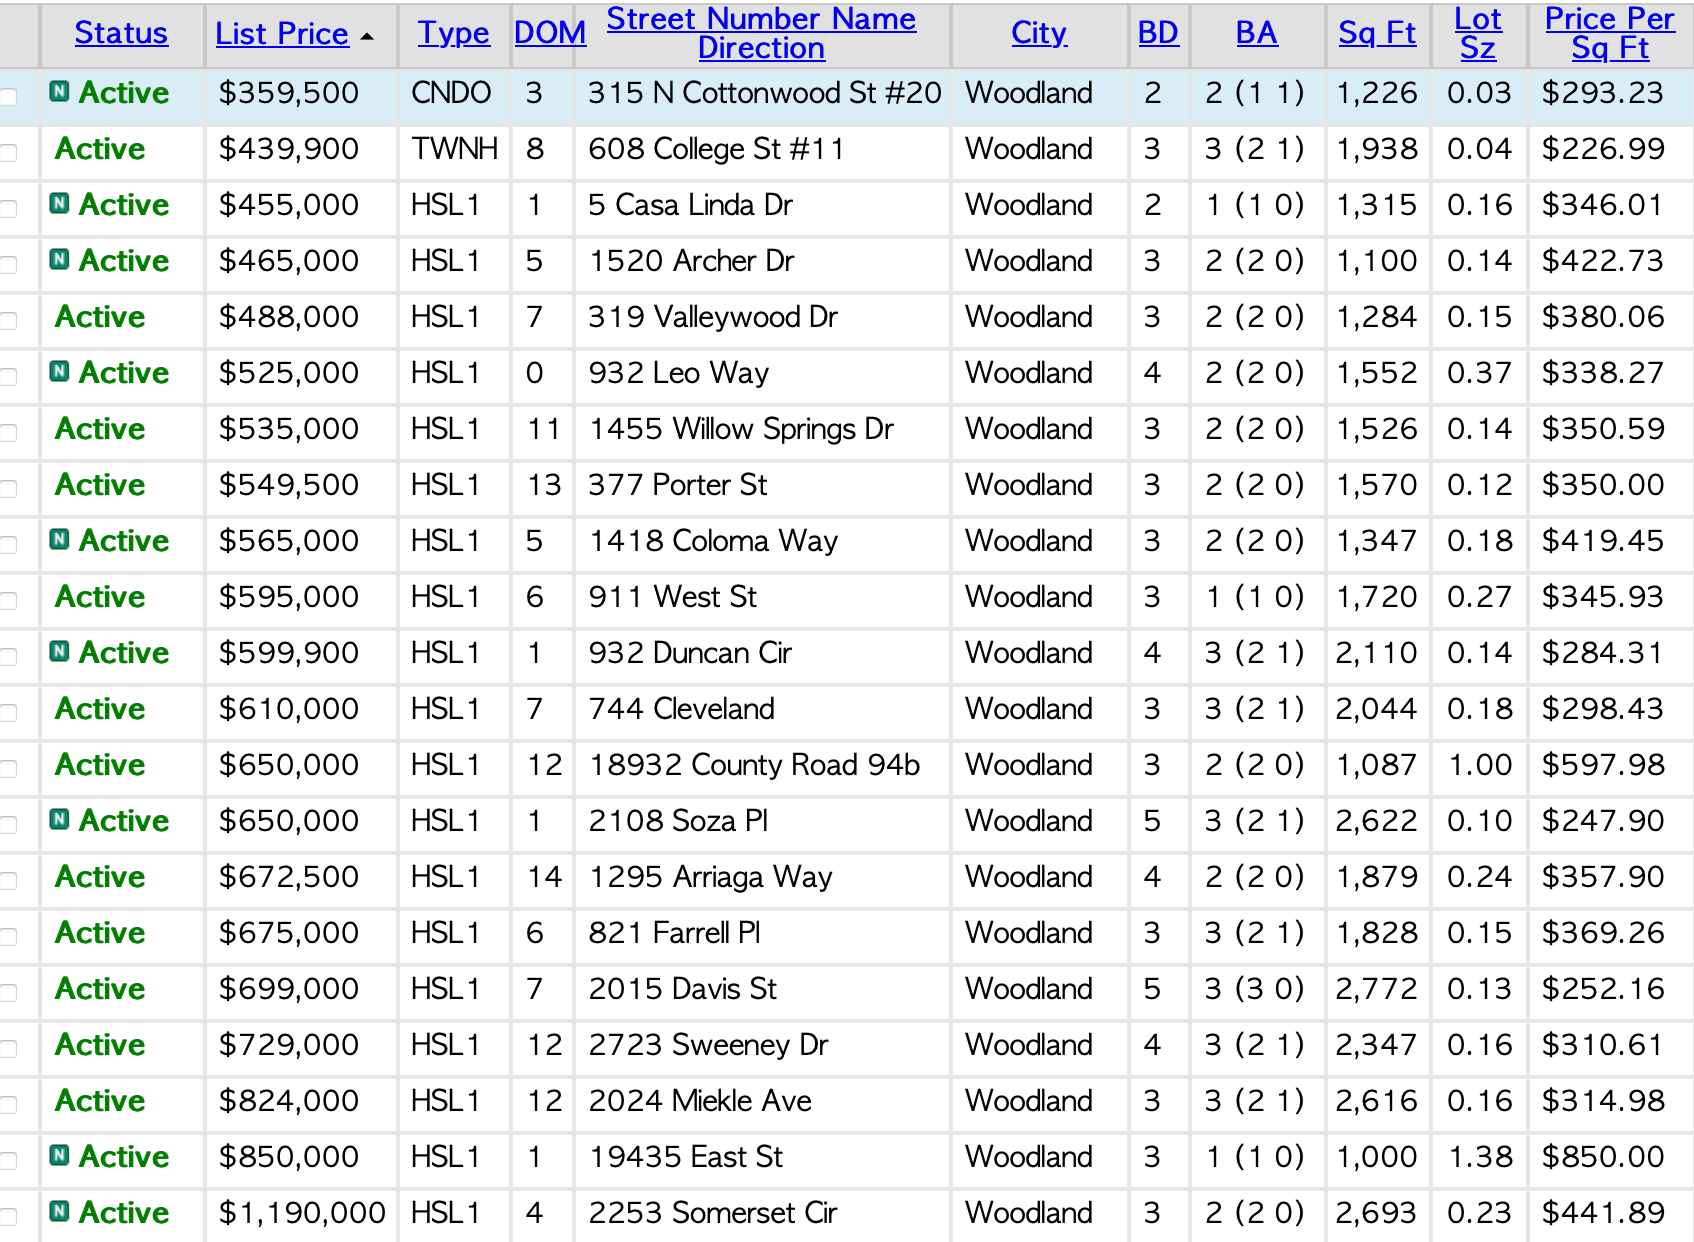Sort by Lot Sz column header
This screenshot has height=1242, width=1694.
pyautogui.click(x=1478, y=33)
